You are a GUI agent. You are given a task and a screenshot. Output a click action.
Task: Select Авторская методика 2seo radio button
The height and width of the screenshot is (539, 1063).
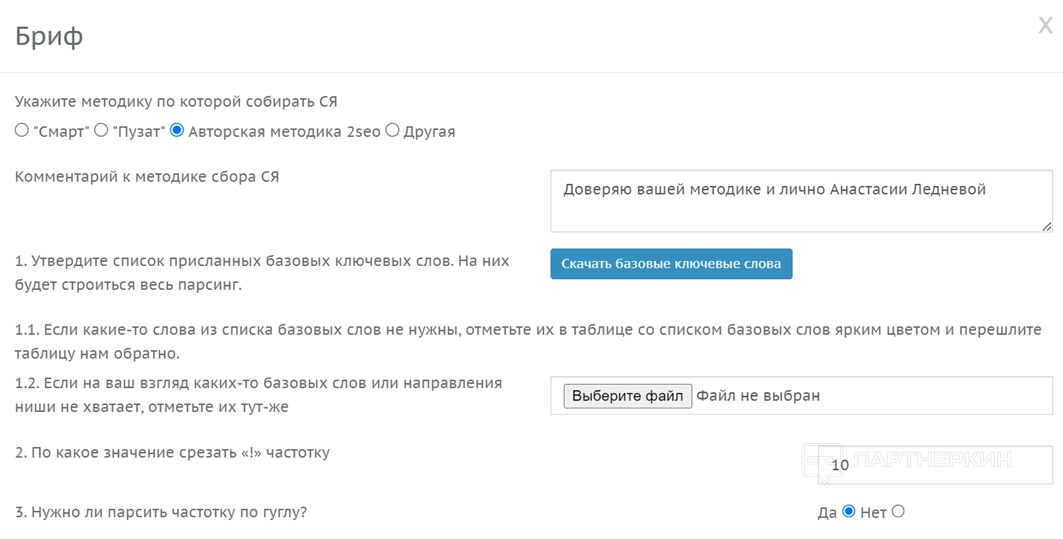point(177,130)
